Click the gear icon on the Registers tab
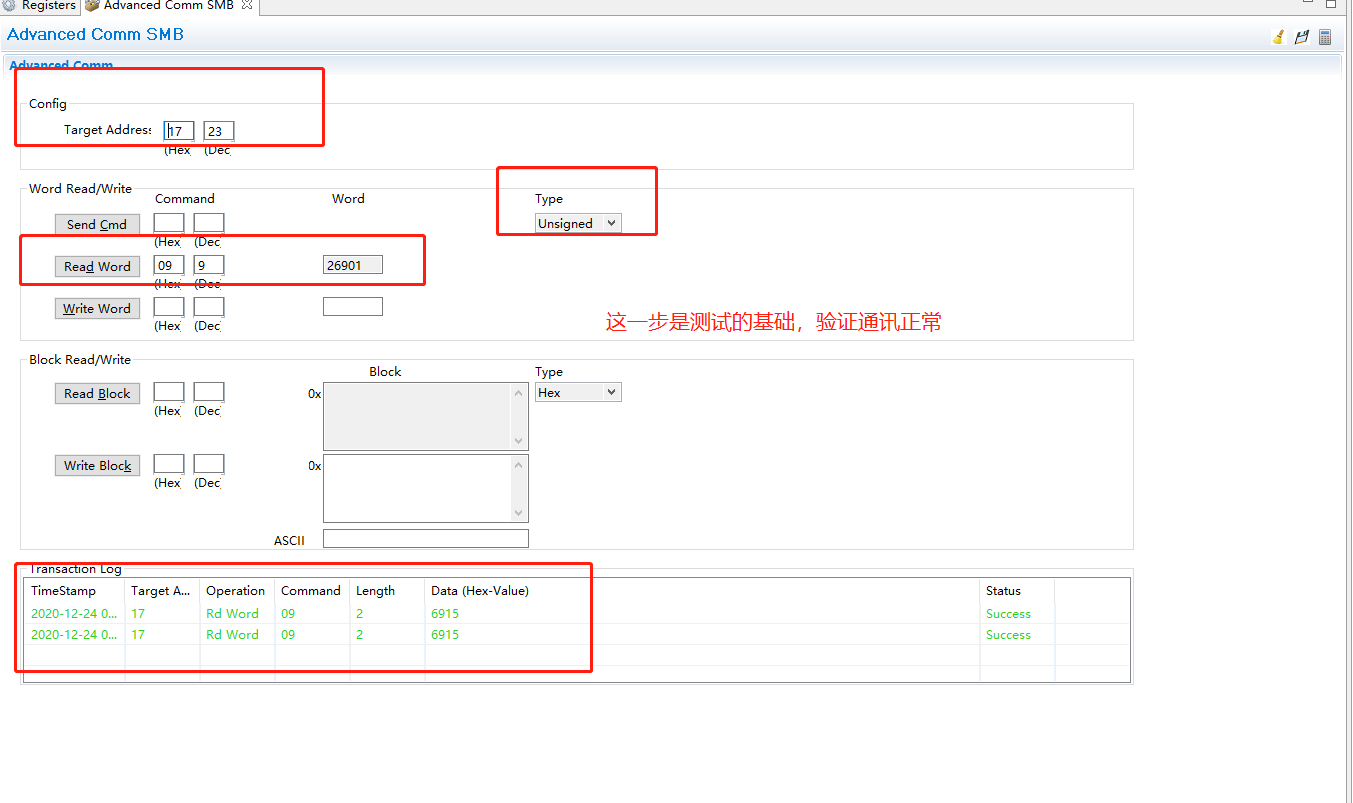 (10, 5)
